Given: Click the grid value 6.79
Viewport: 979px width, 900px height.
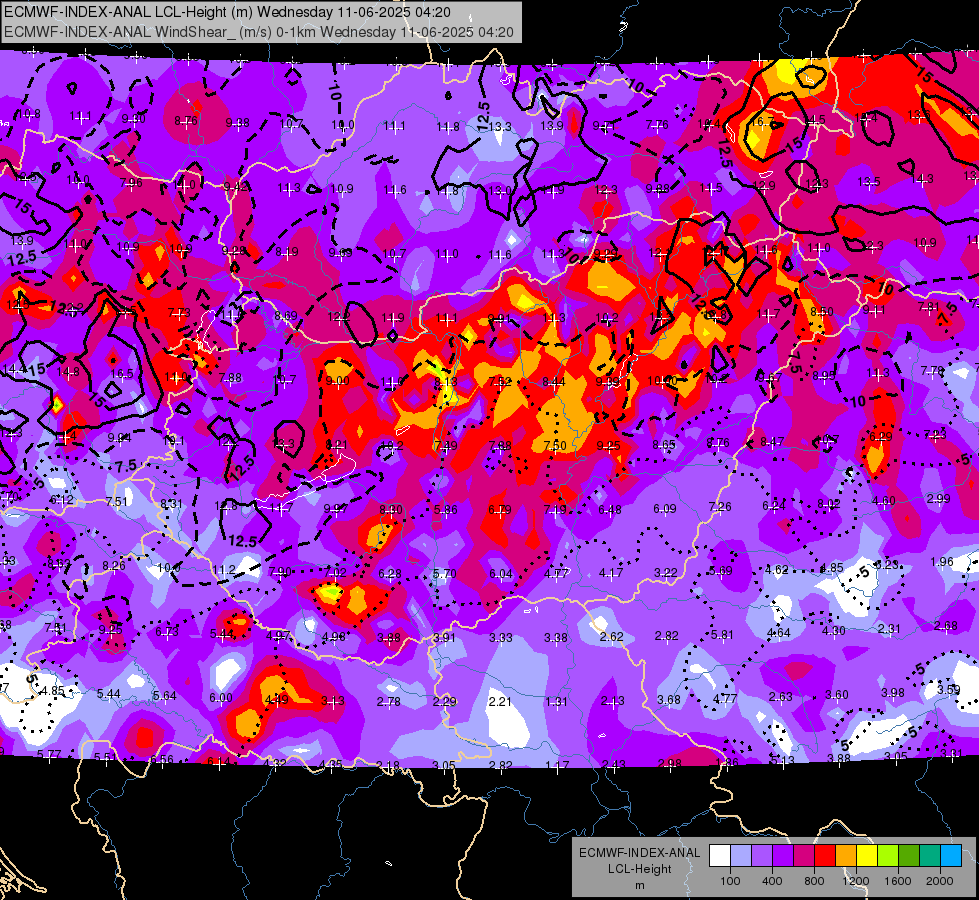Looking at the screenshot, I should pos(499,510).
